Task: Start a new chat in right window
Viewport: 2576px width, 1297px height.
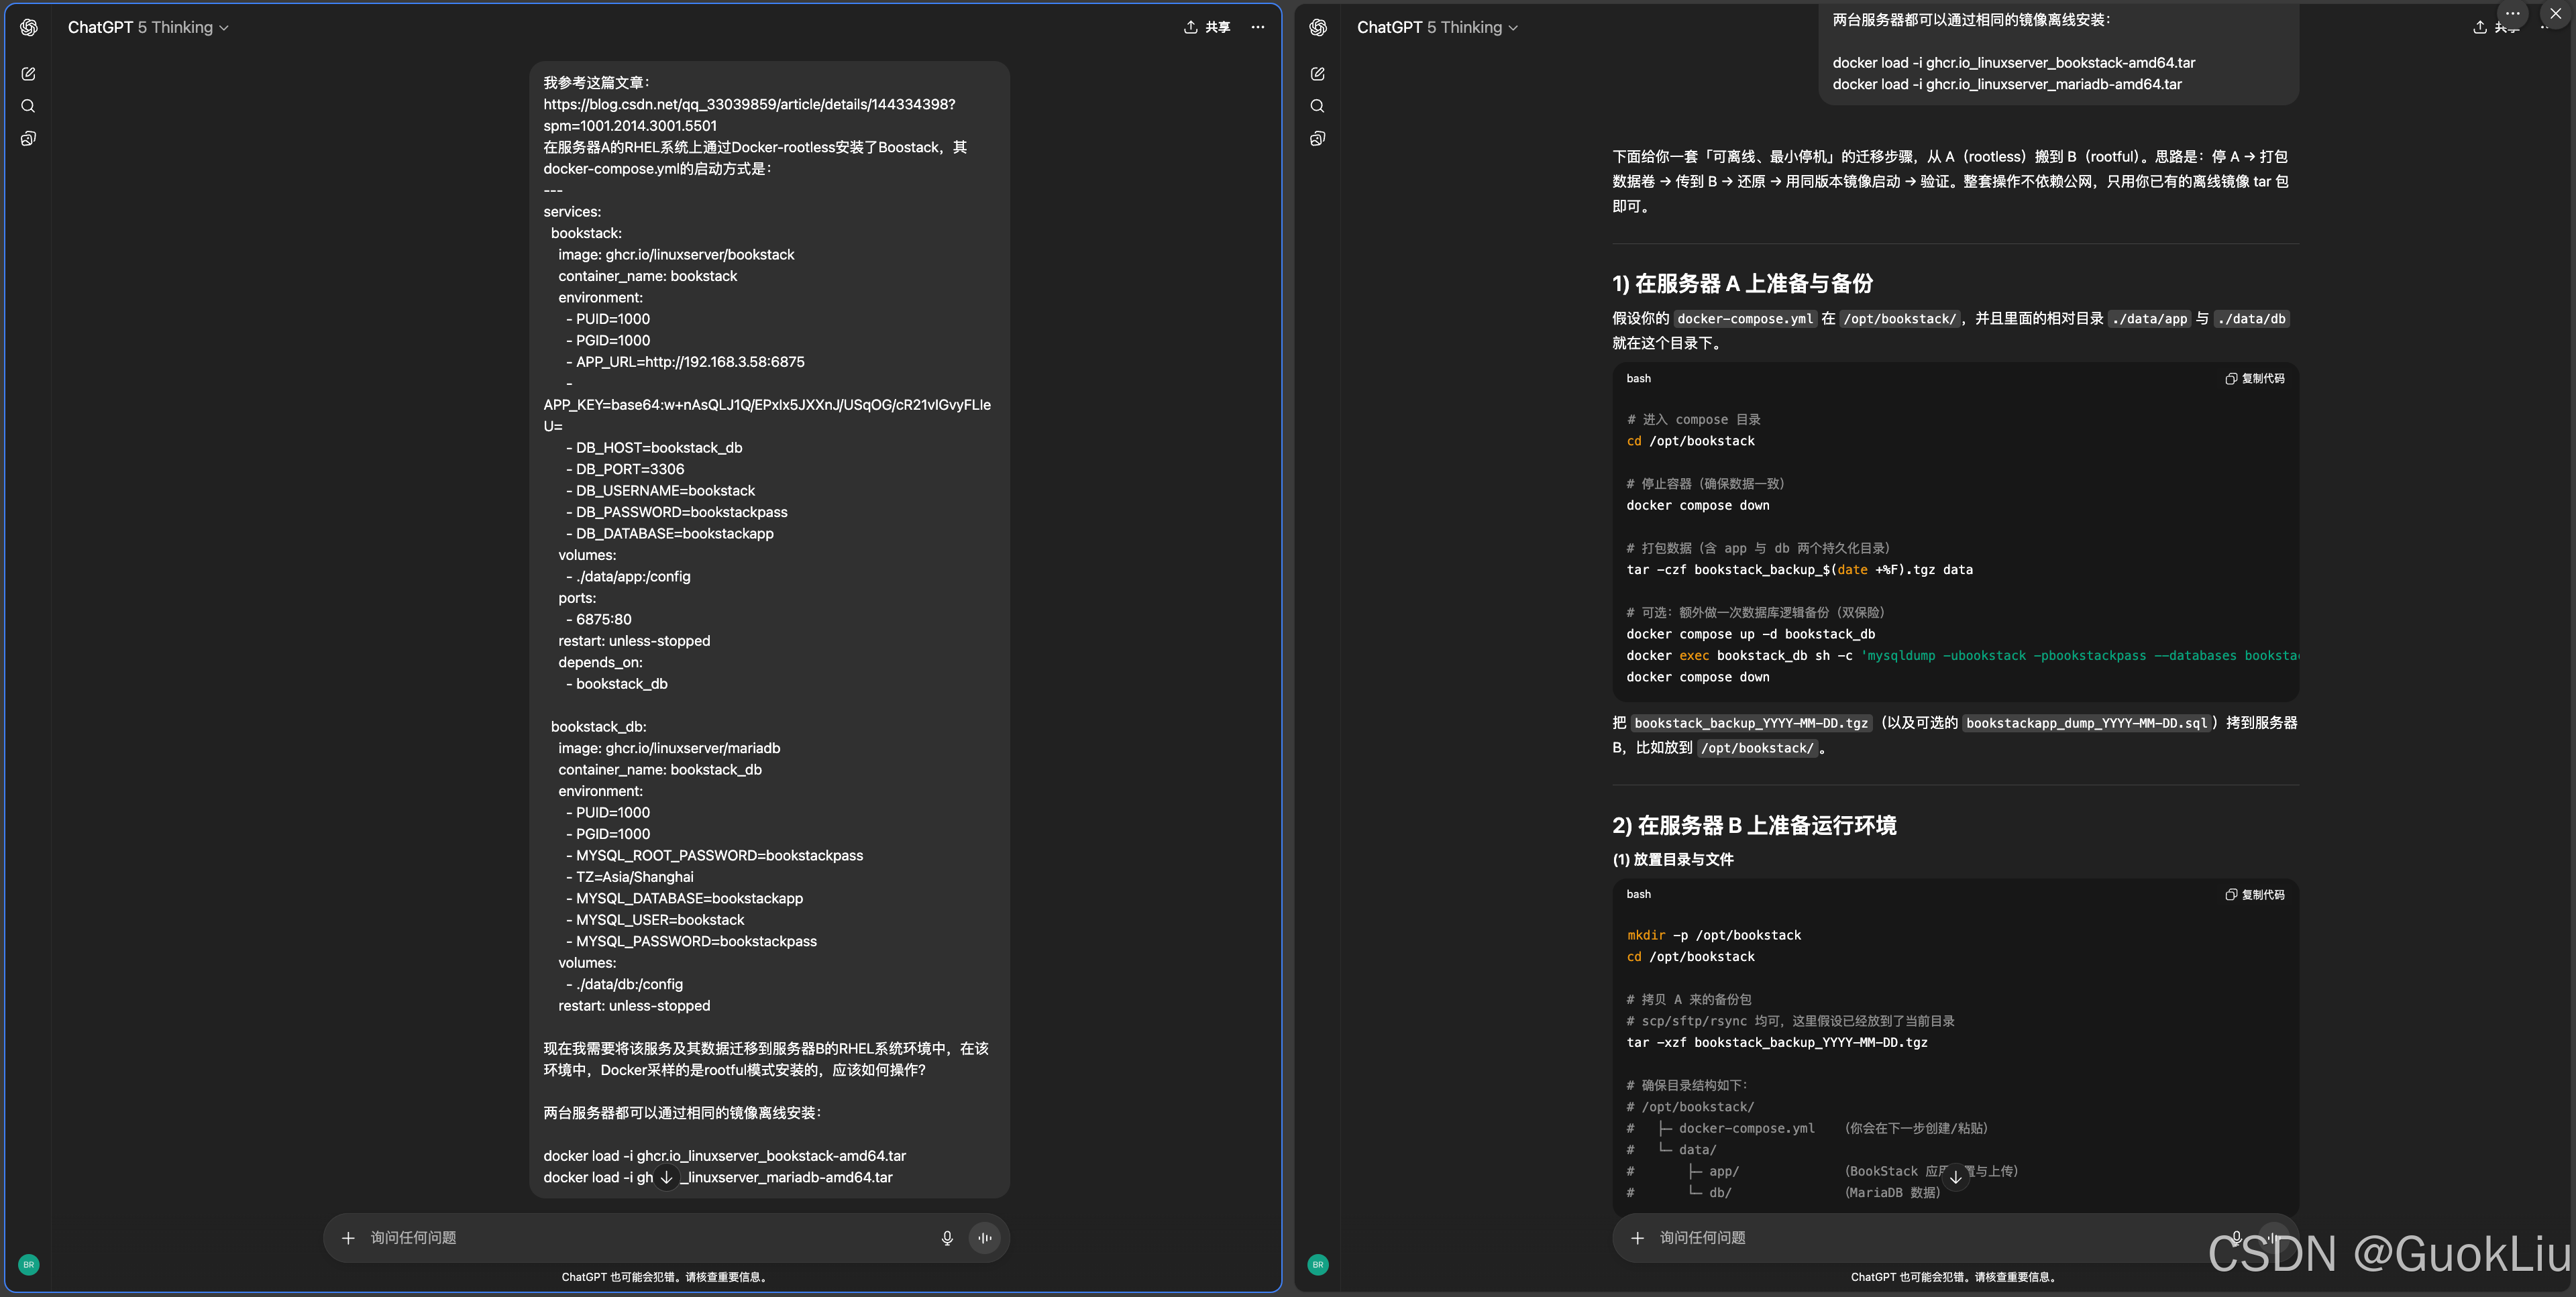Action: (x=1318, y=74)
